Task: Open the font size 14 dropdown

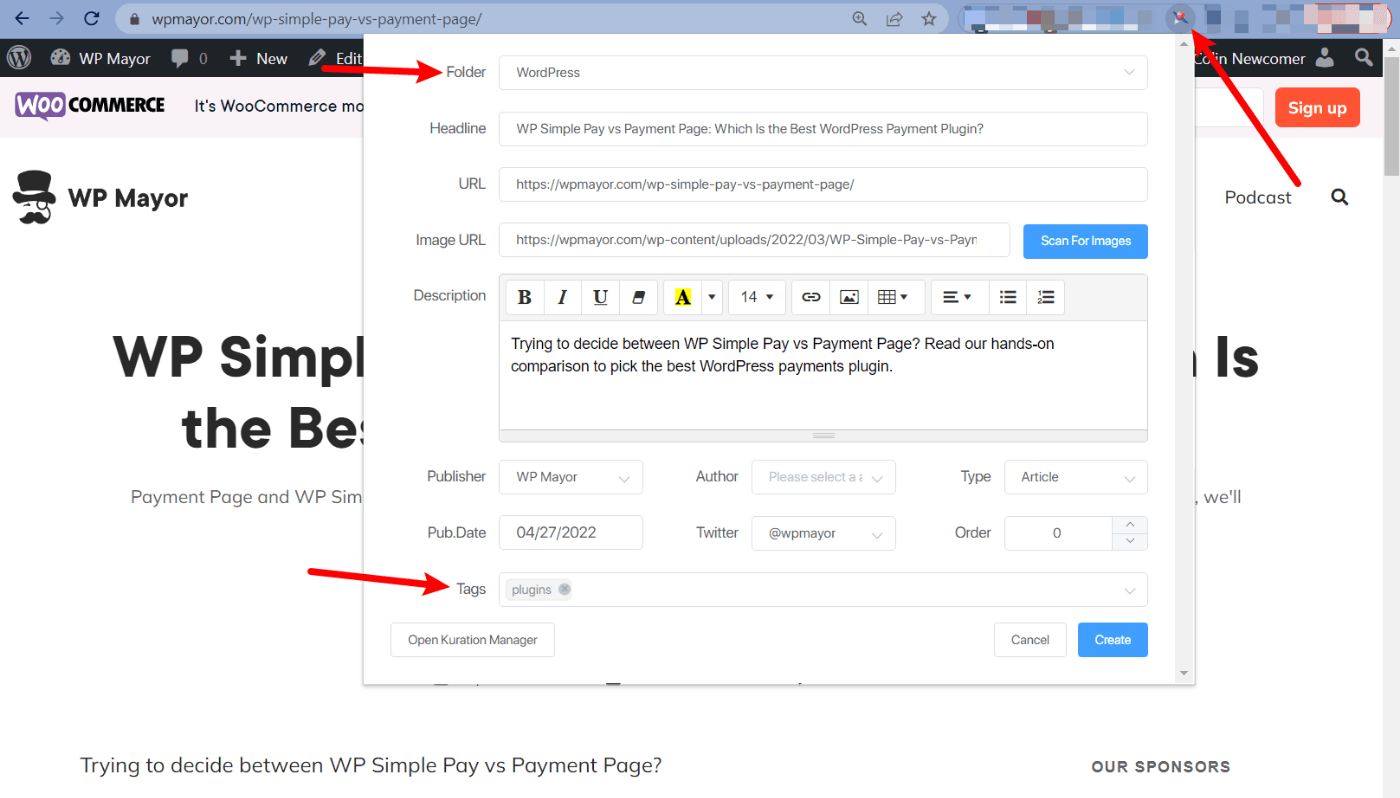Action: (757, 297)
